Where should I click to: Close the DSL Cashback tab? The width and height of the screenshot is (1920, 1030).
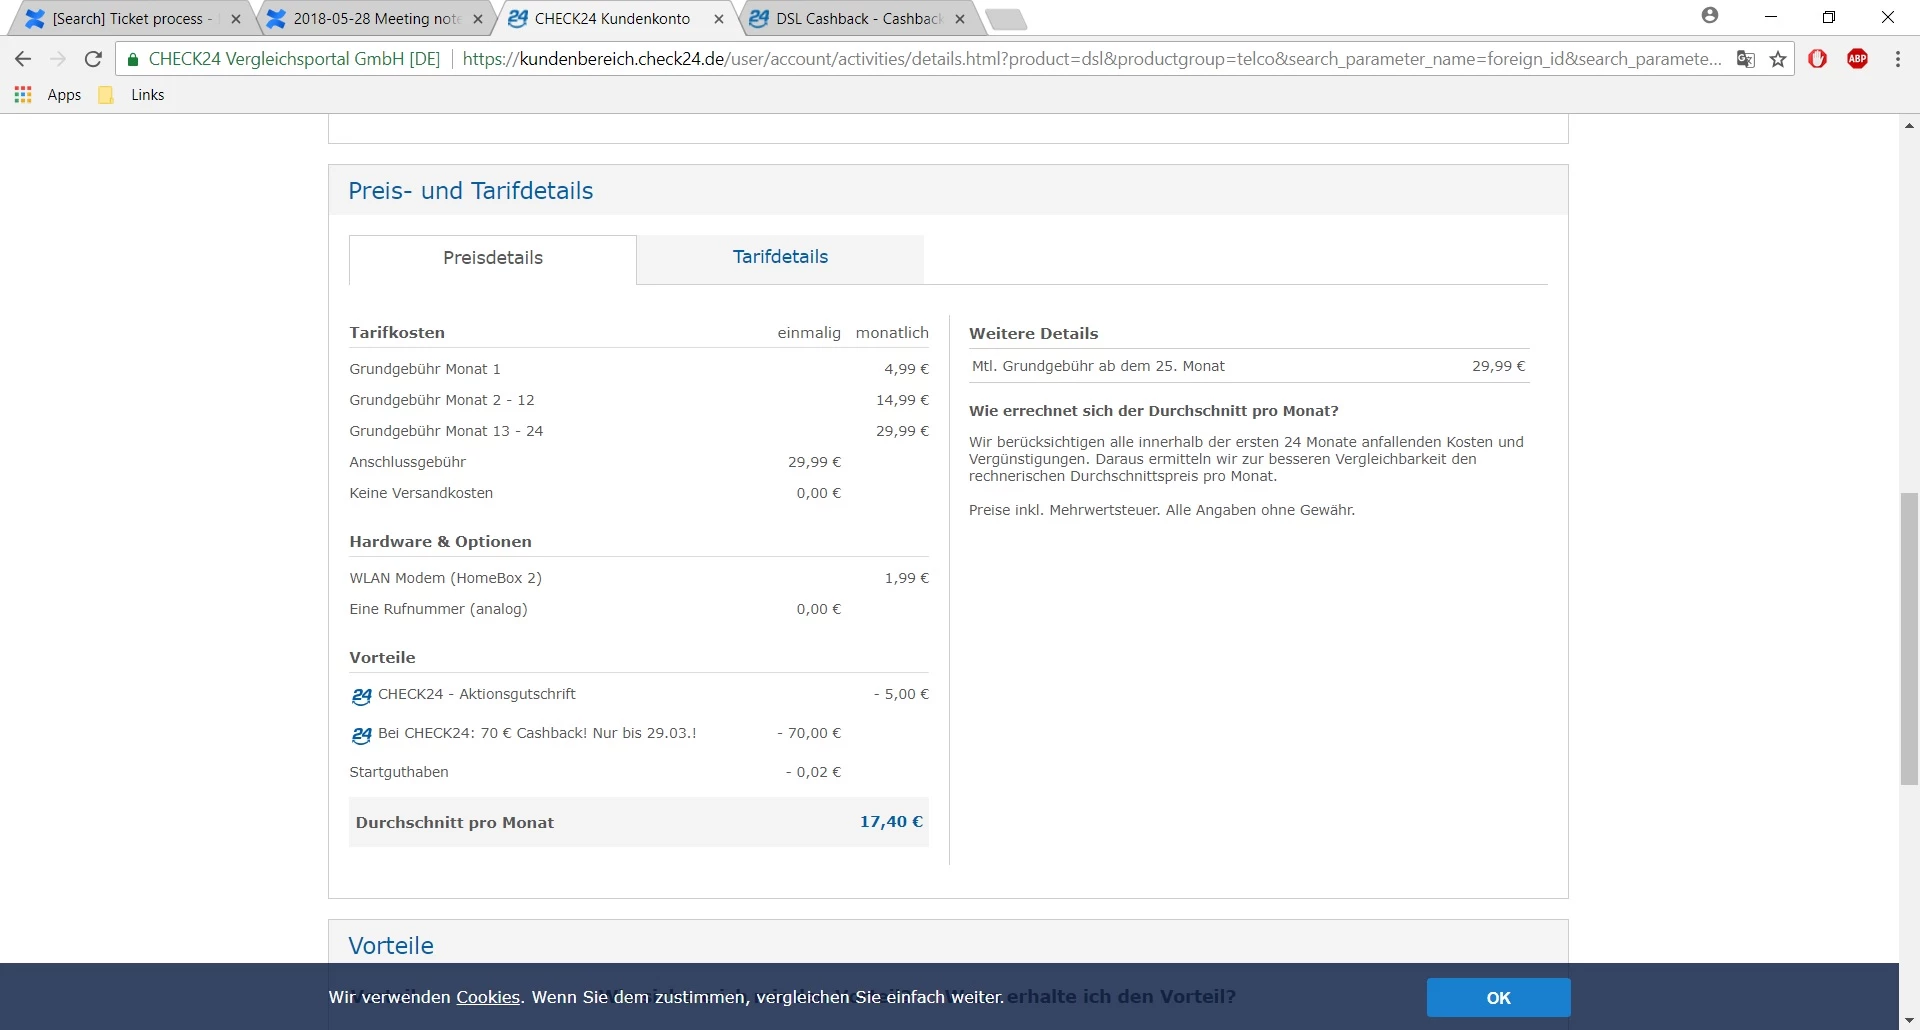[x=960, y=19]
